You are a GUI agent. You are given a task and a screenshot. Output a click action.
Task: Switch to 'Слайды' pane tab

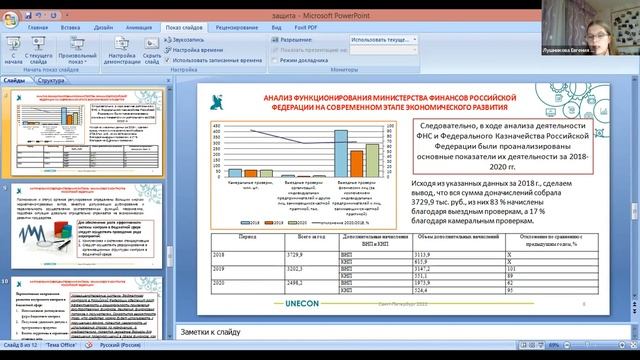[15, 80]
